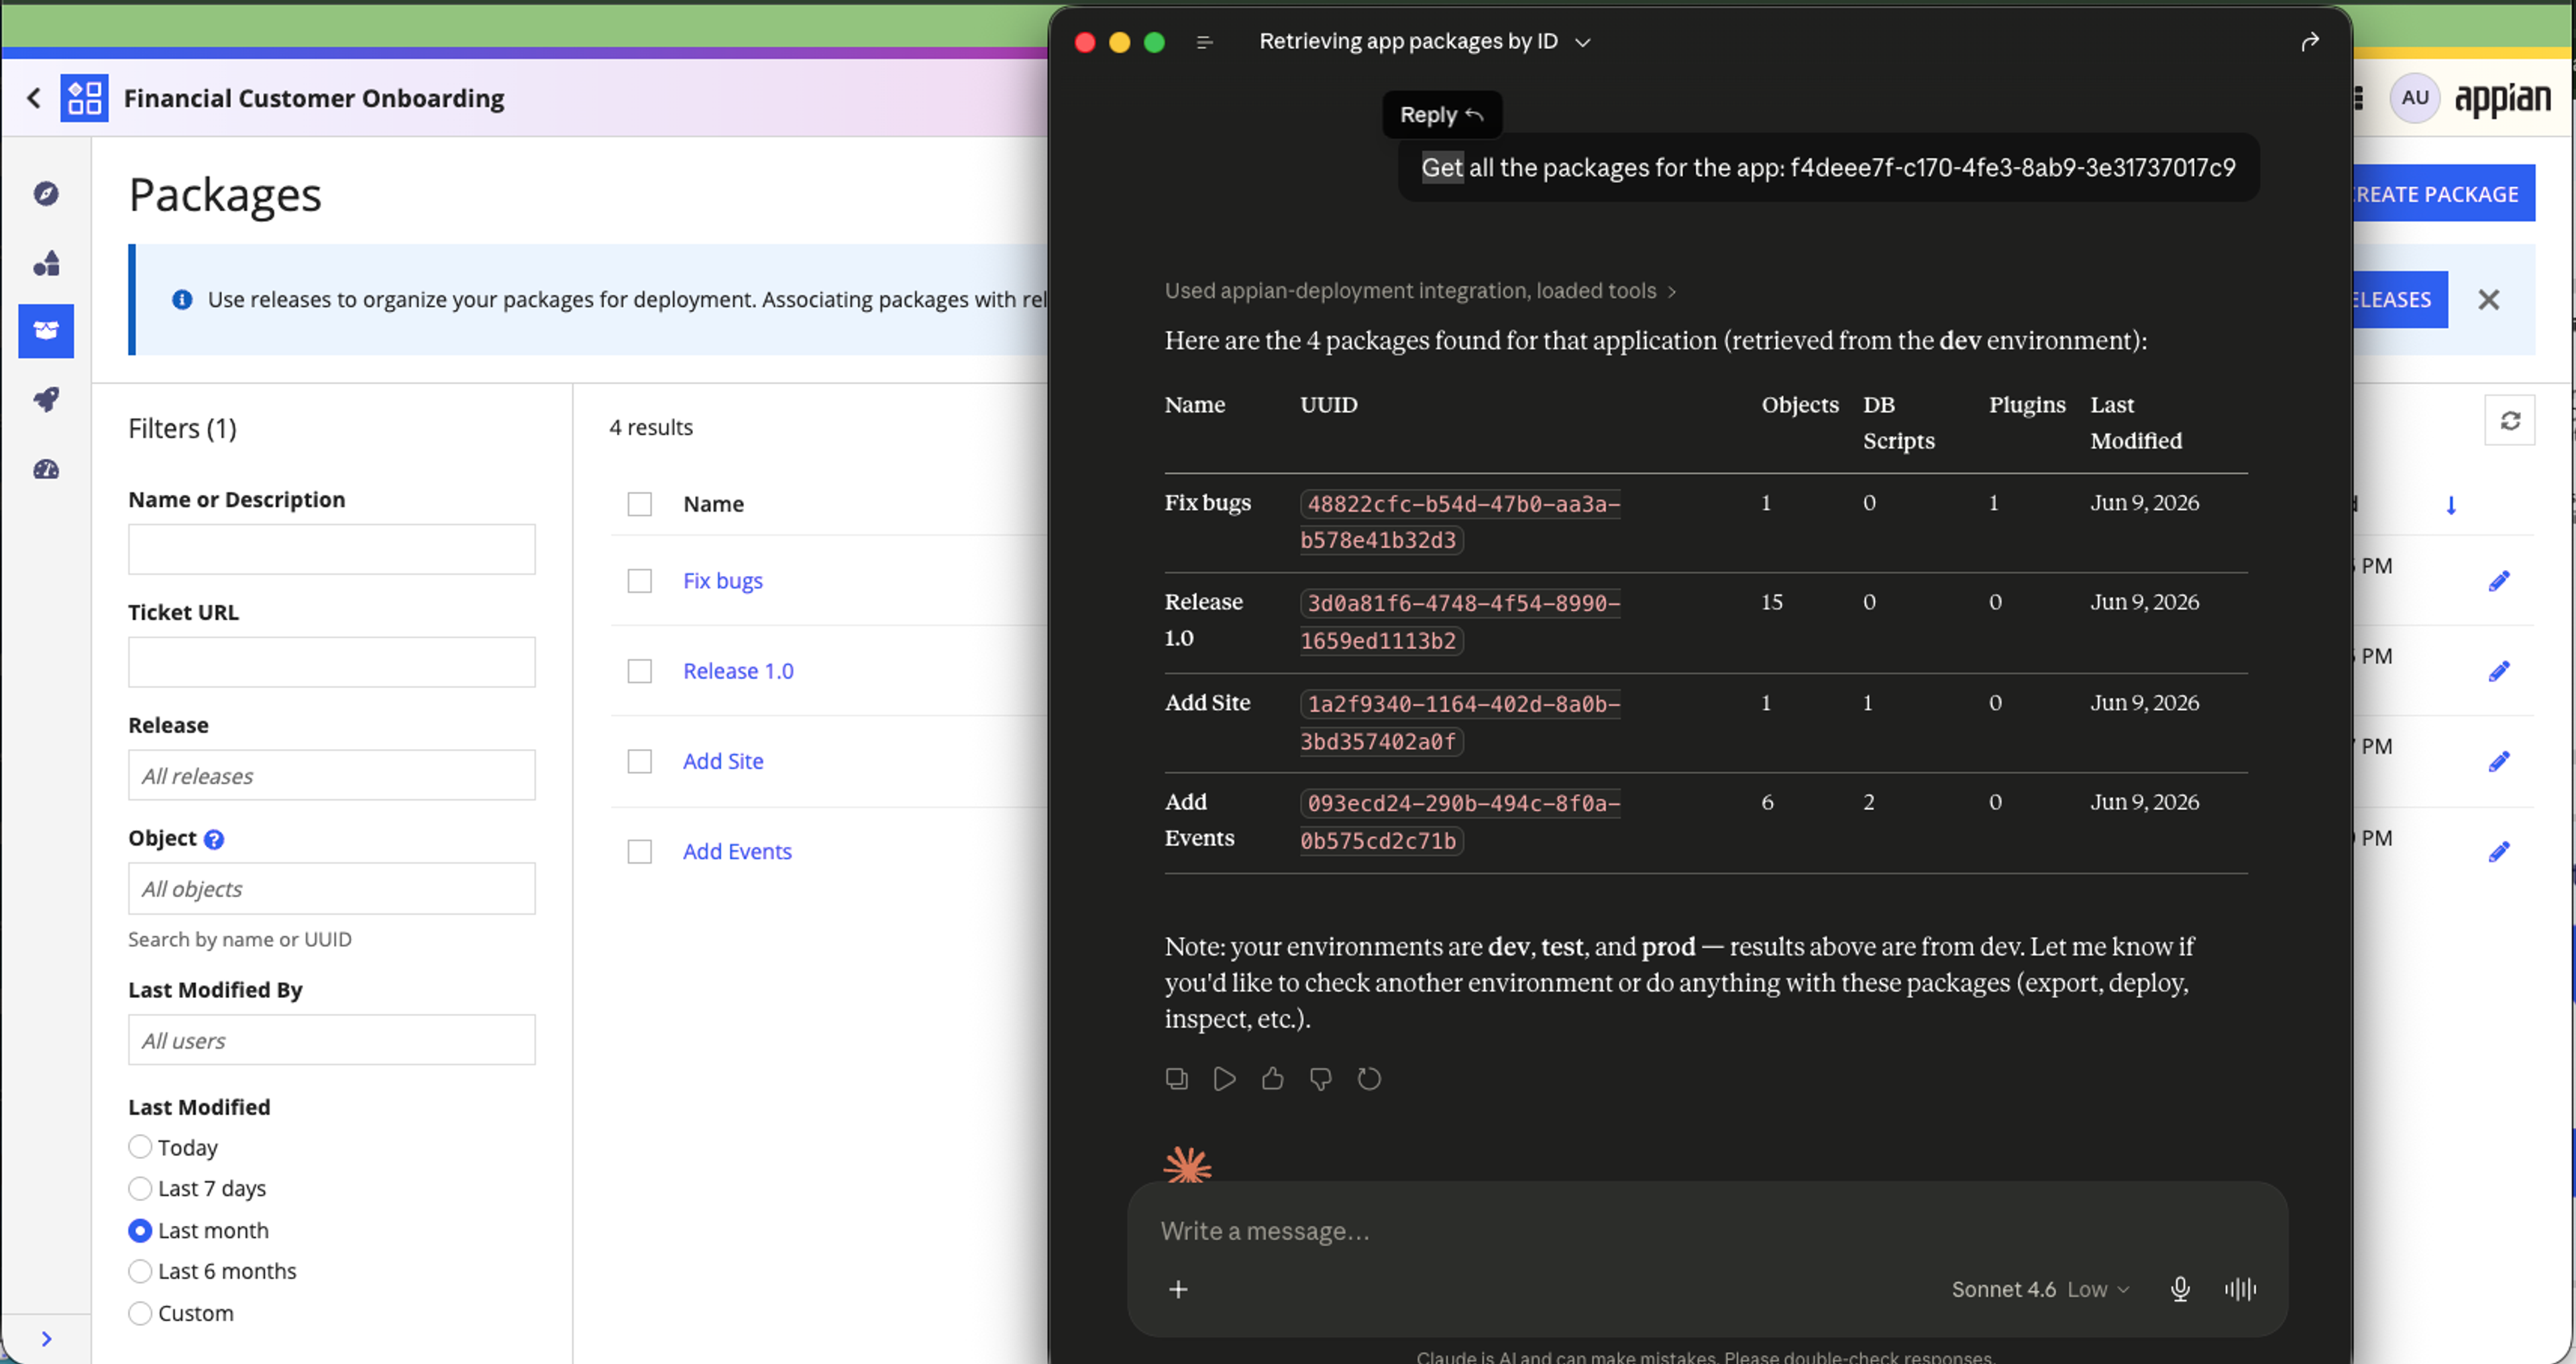Click the Releases button in banner
2576x1364 pixels.
coord(2399,300)
